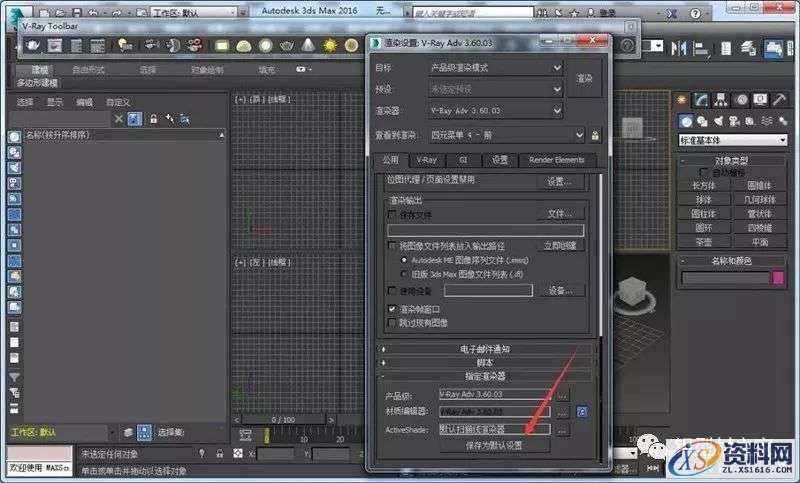Select Autodesk ME 图像序列文件 radio button
The image size is (800, 483).
coord(404,260)
